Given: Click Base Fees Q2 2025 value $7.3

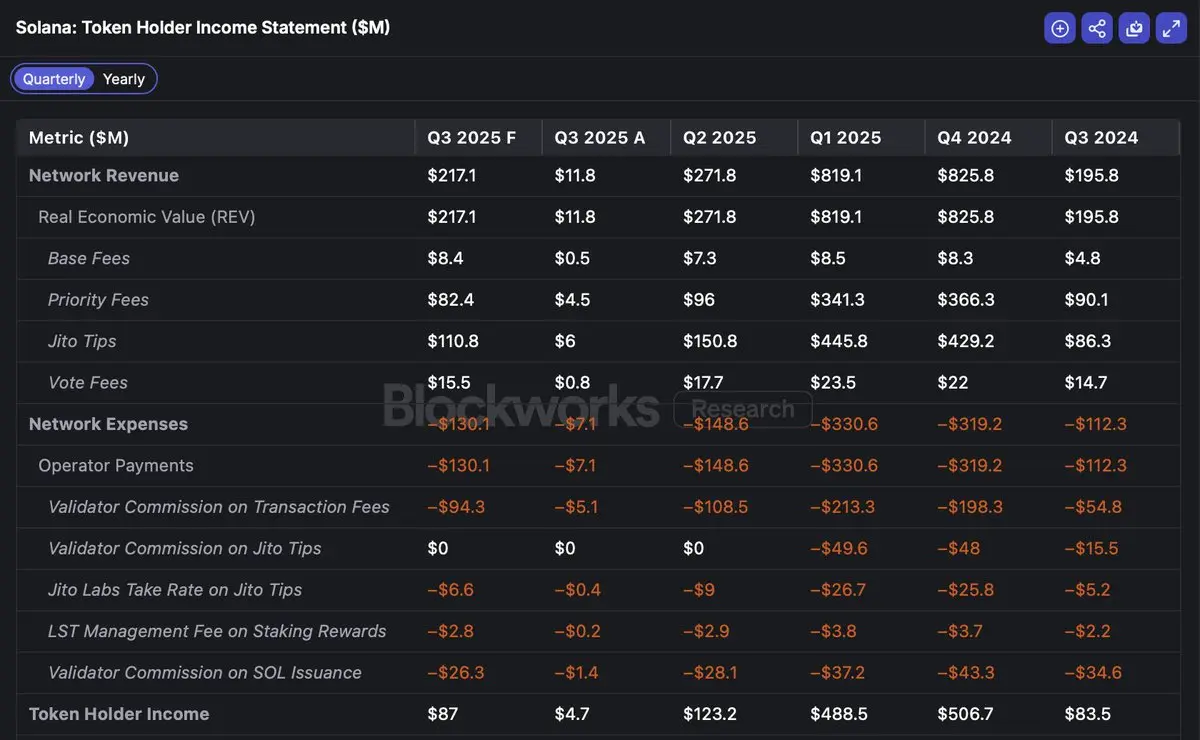Looking at the screenshot, I should 700,258.
